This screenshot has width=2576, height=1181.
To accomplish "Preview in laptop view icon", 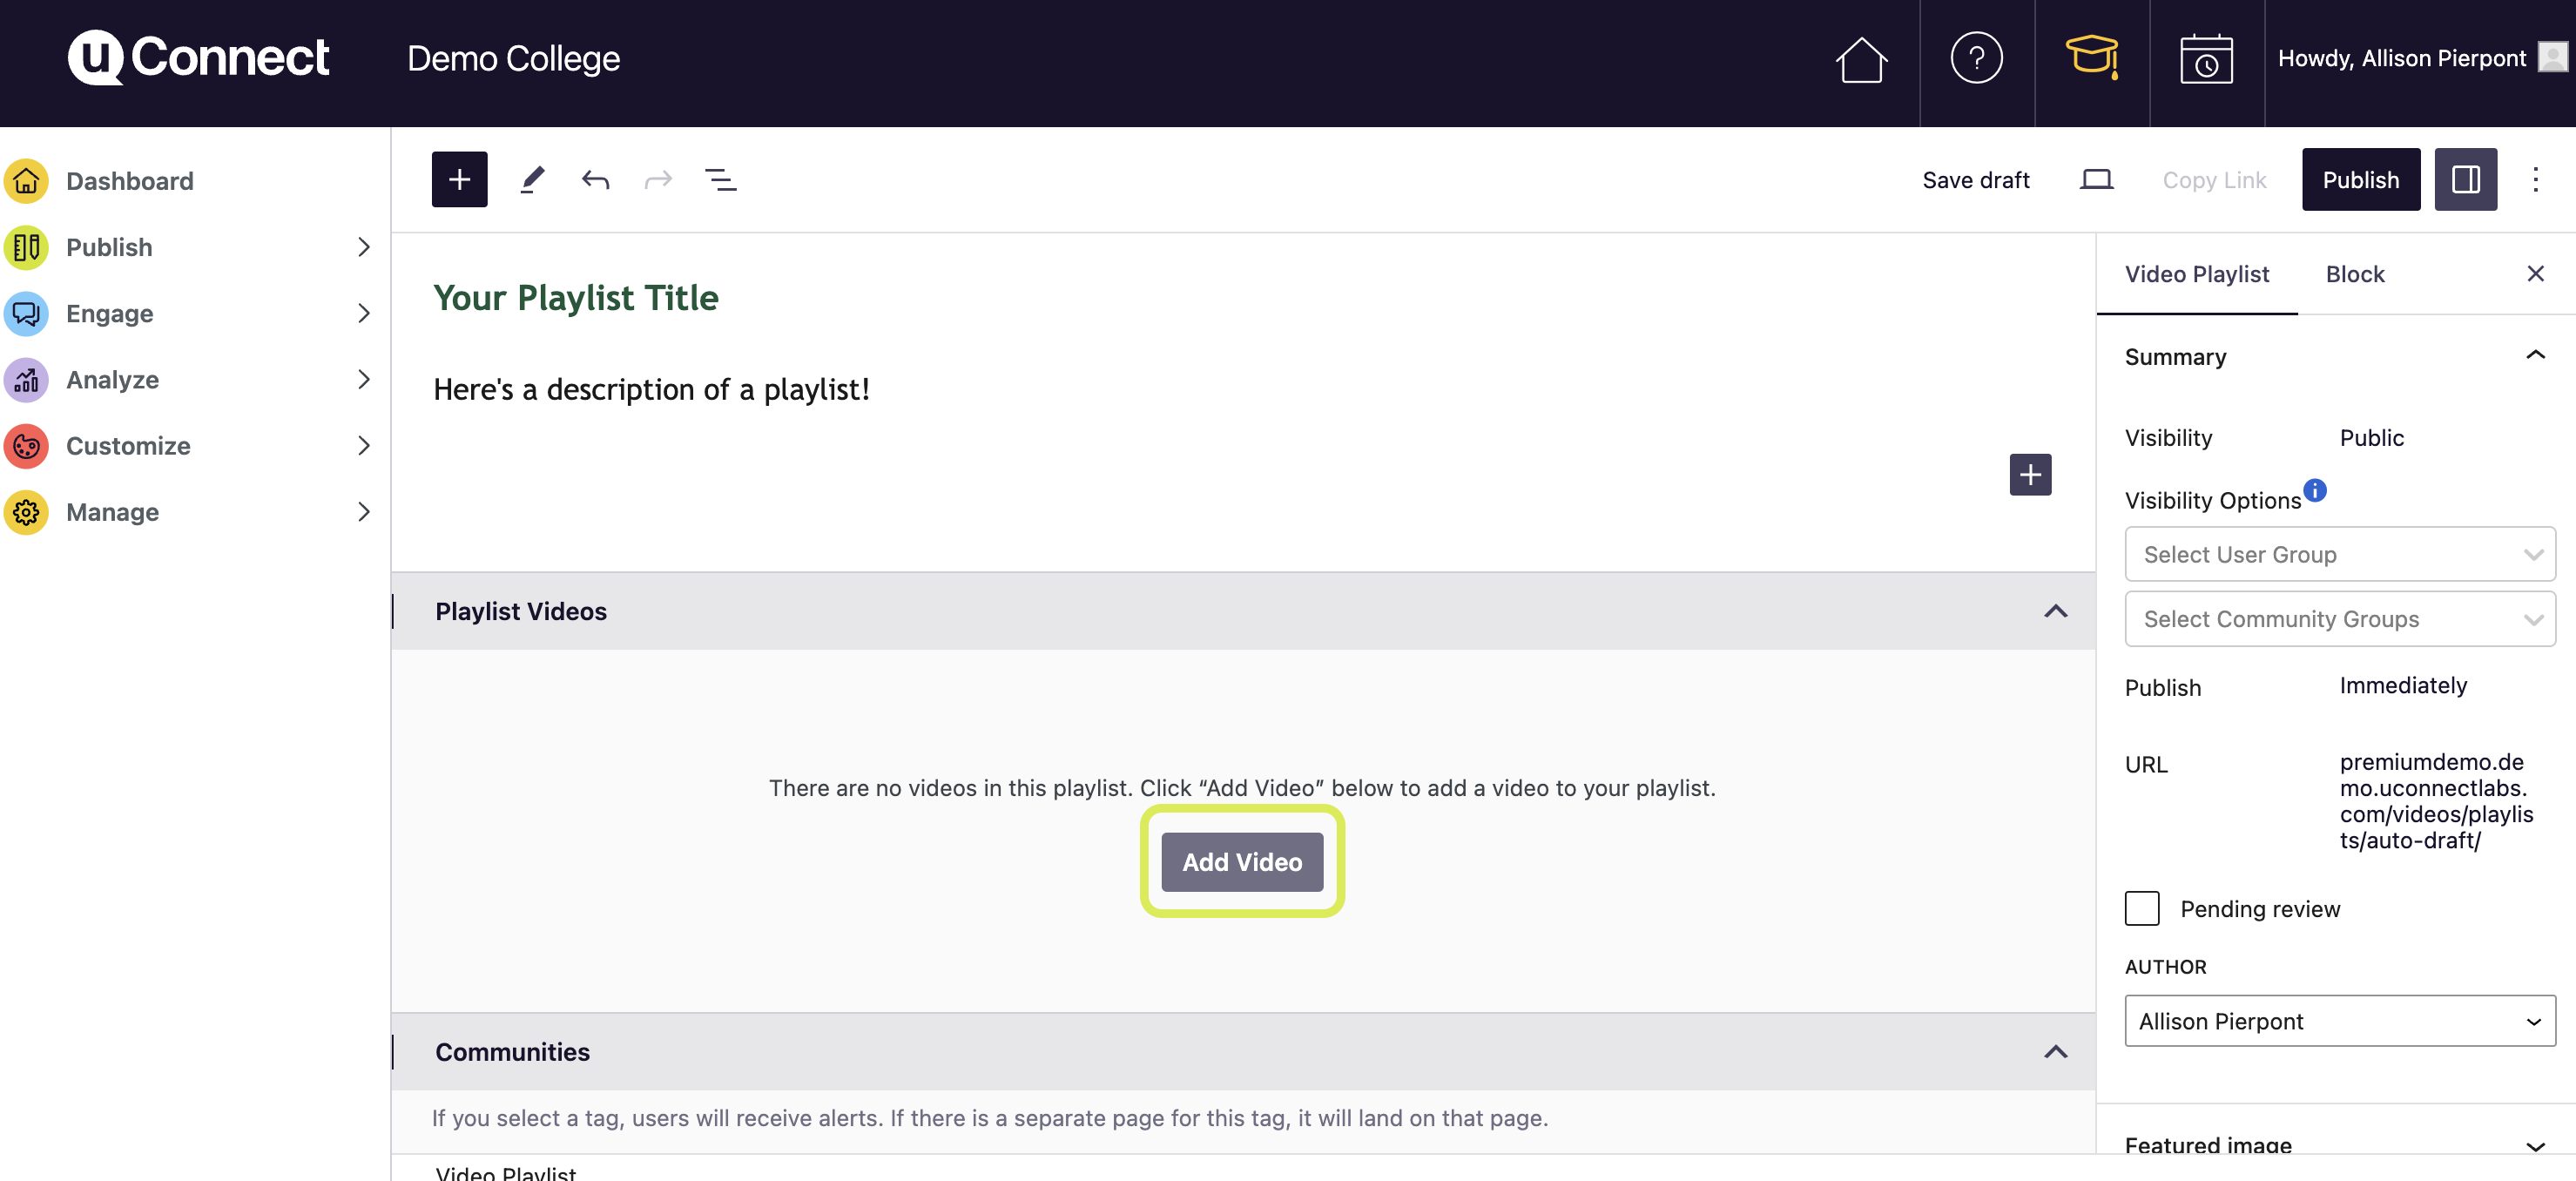I will [x=2096, y=180].
